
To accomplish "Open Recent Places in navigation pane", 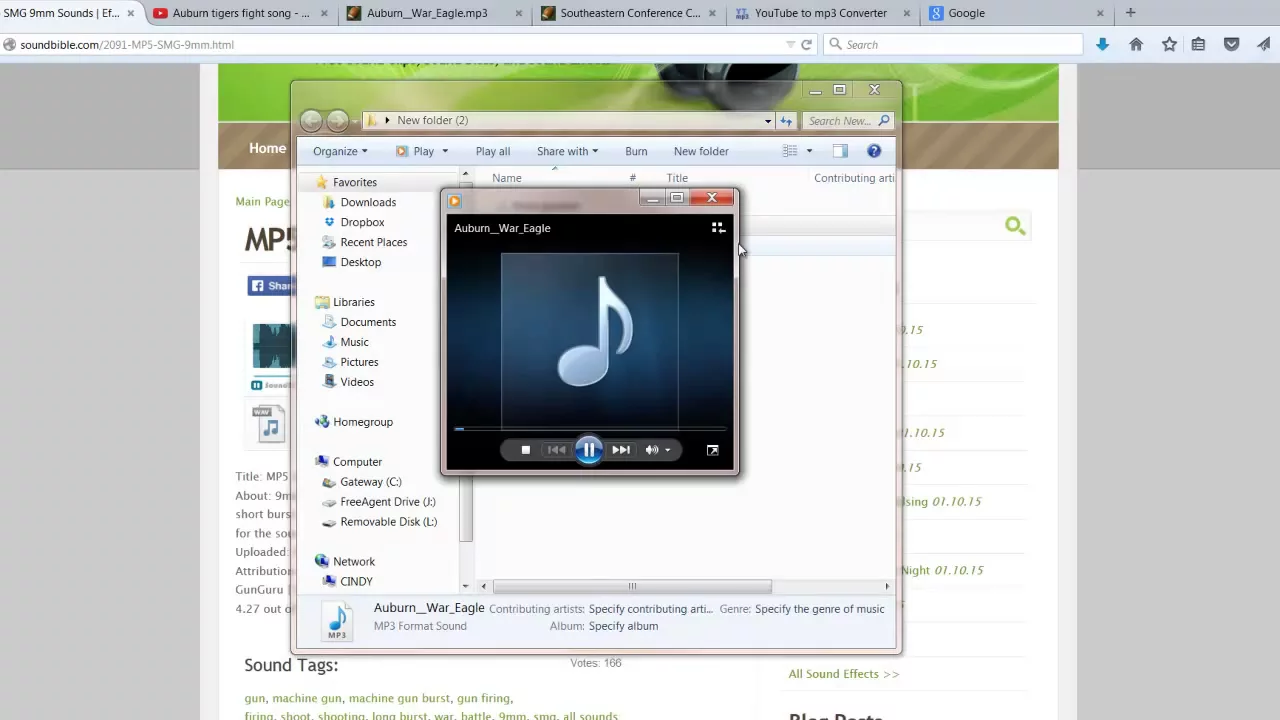I will click(x=373, y=242).
